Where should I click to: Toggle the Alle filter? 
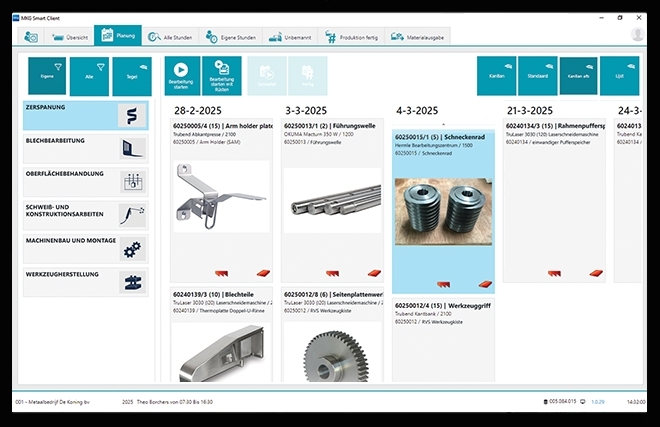[89, 75]
